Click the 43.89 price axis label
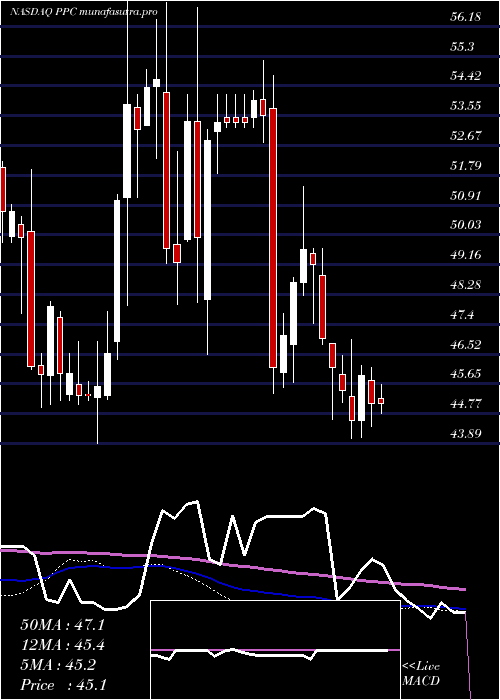This screenshot has width=500, height=700. pyautogui.click(x=466, y=433)
